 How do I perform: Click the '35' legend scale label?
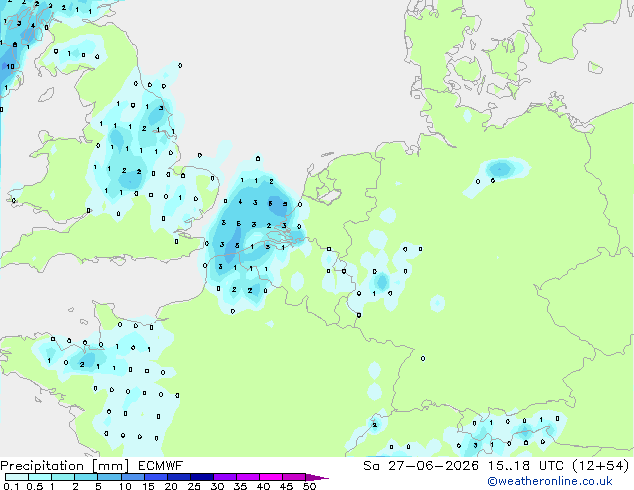[x=240, y=486]
